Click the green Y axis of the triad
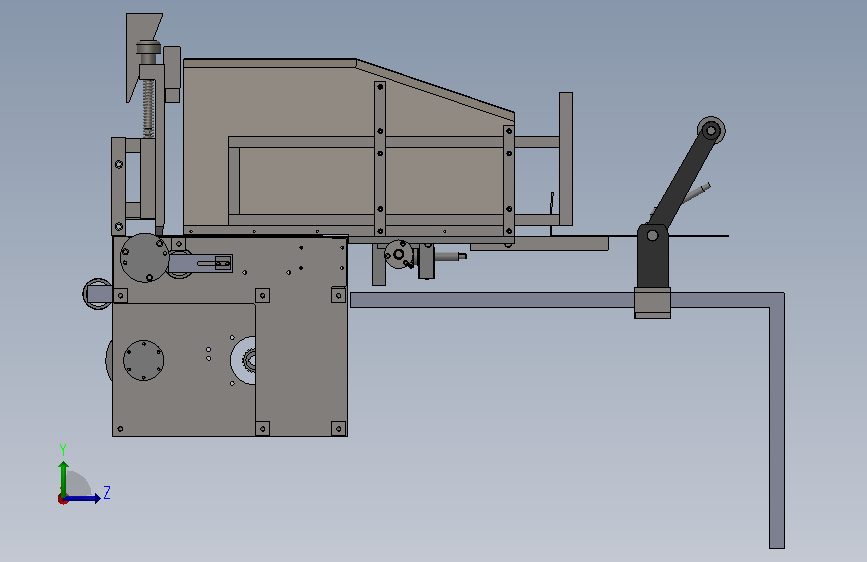This screenshot has height=562, width=867. click(x=64, y=479)
